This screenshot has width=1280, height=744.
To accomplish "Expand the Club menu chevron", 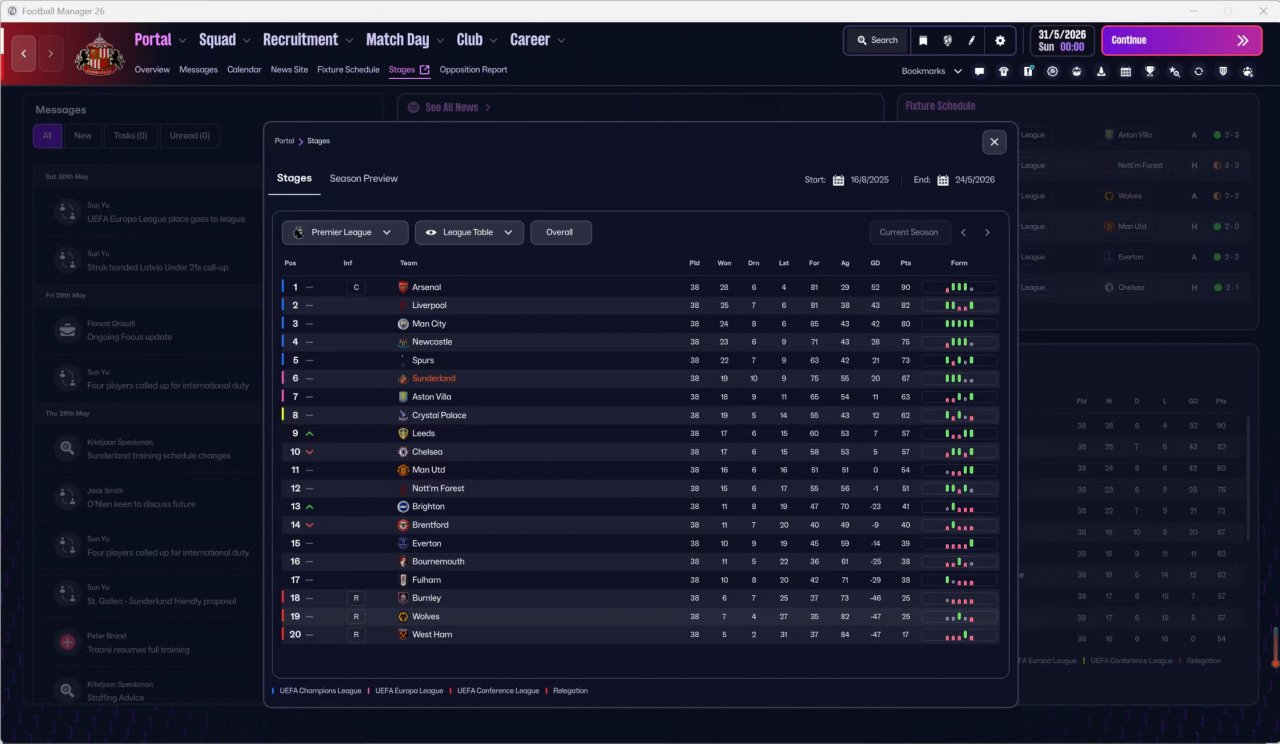I will pyautogui.click(x=493, y=41).
